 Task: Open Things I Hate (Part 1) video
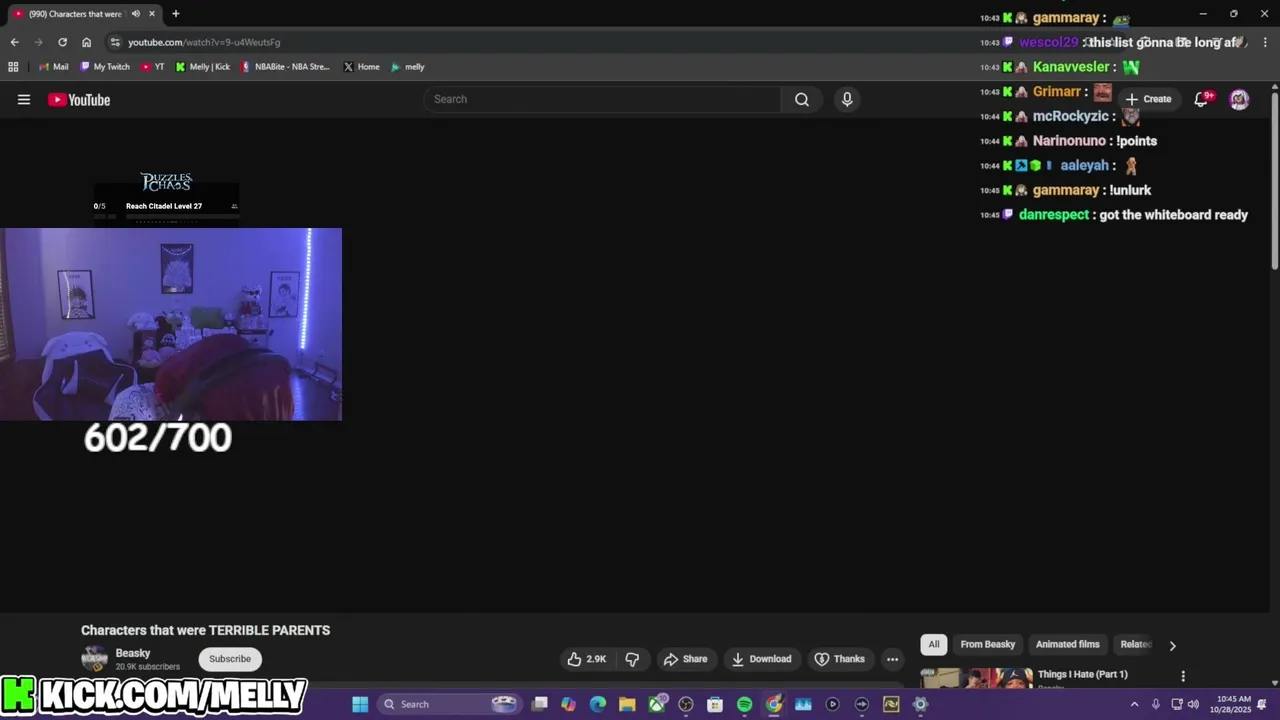[x=1083, y=674]
